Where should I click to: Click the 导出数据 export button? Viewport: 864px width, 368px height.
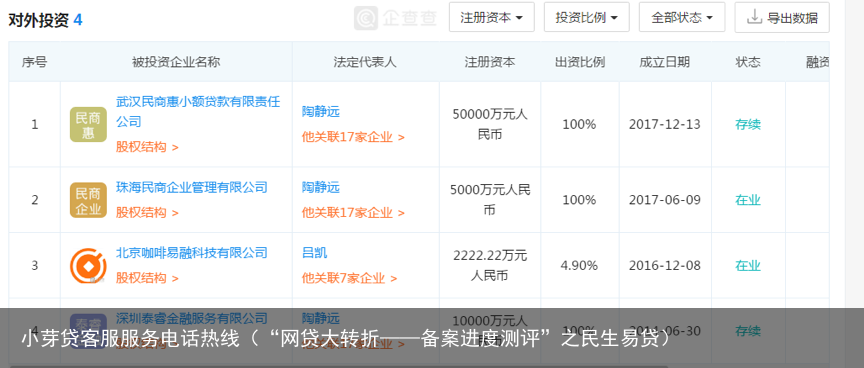[782, 18]
